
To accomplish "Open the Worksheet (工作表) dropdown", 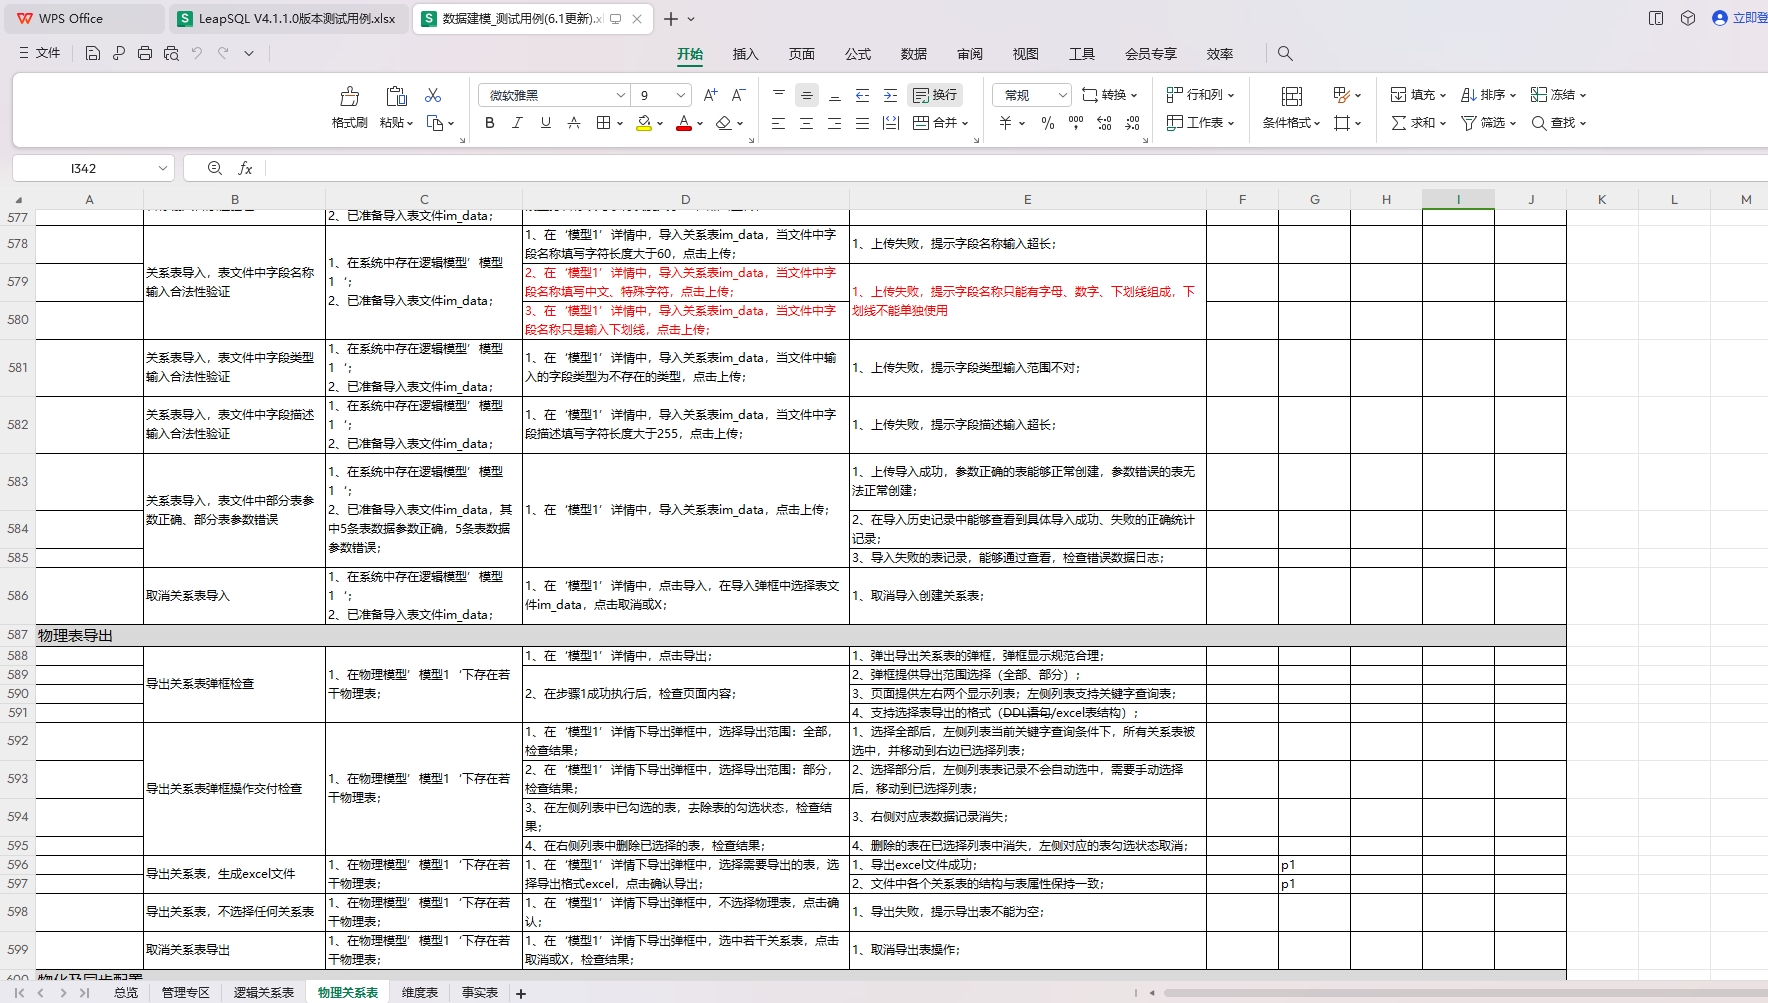I will point(1201,123).
